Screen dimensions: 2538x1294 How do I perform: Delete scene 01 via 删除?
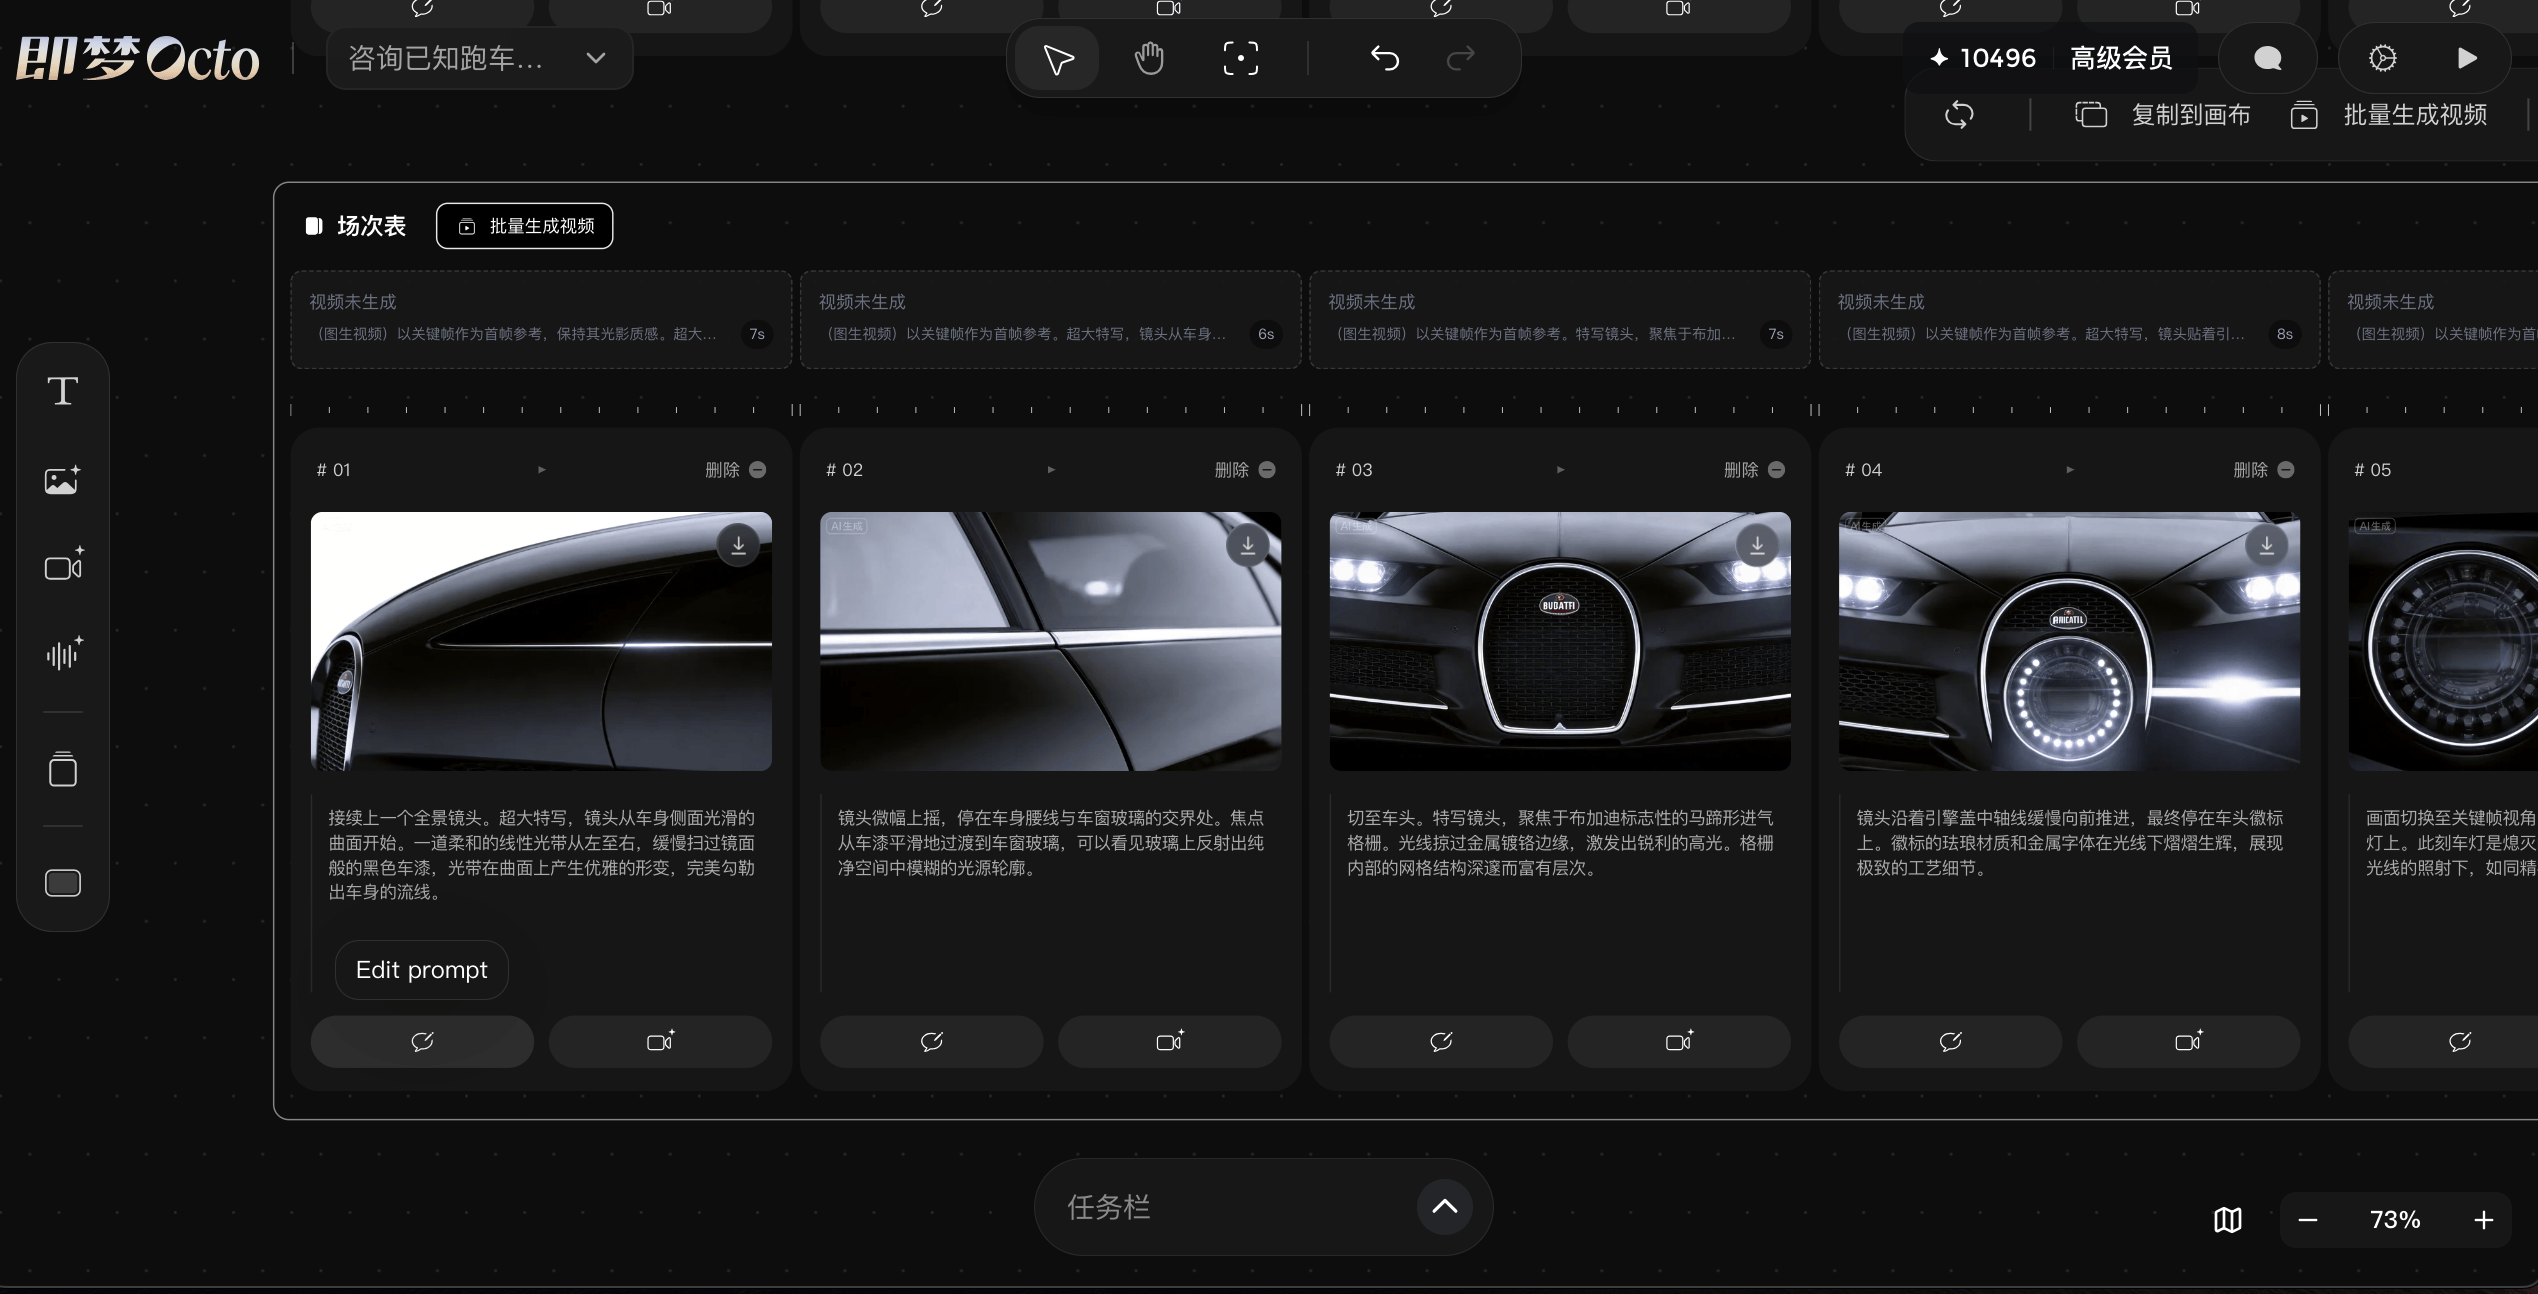point(735,470)
